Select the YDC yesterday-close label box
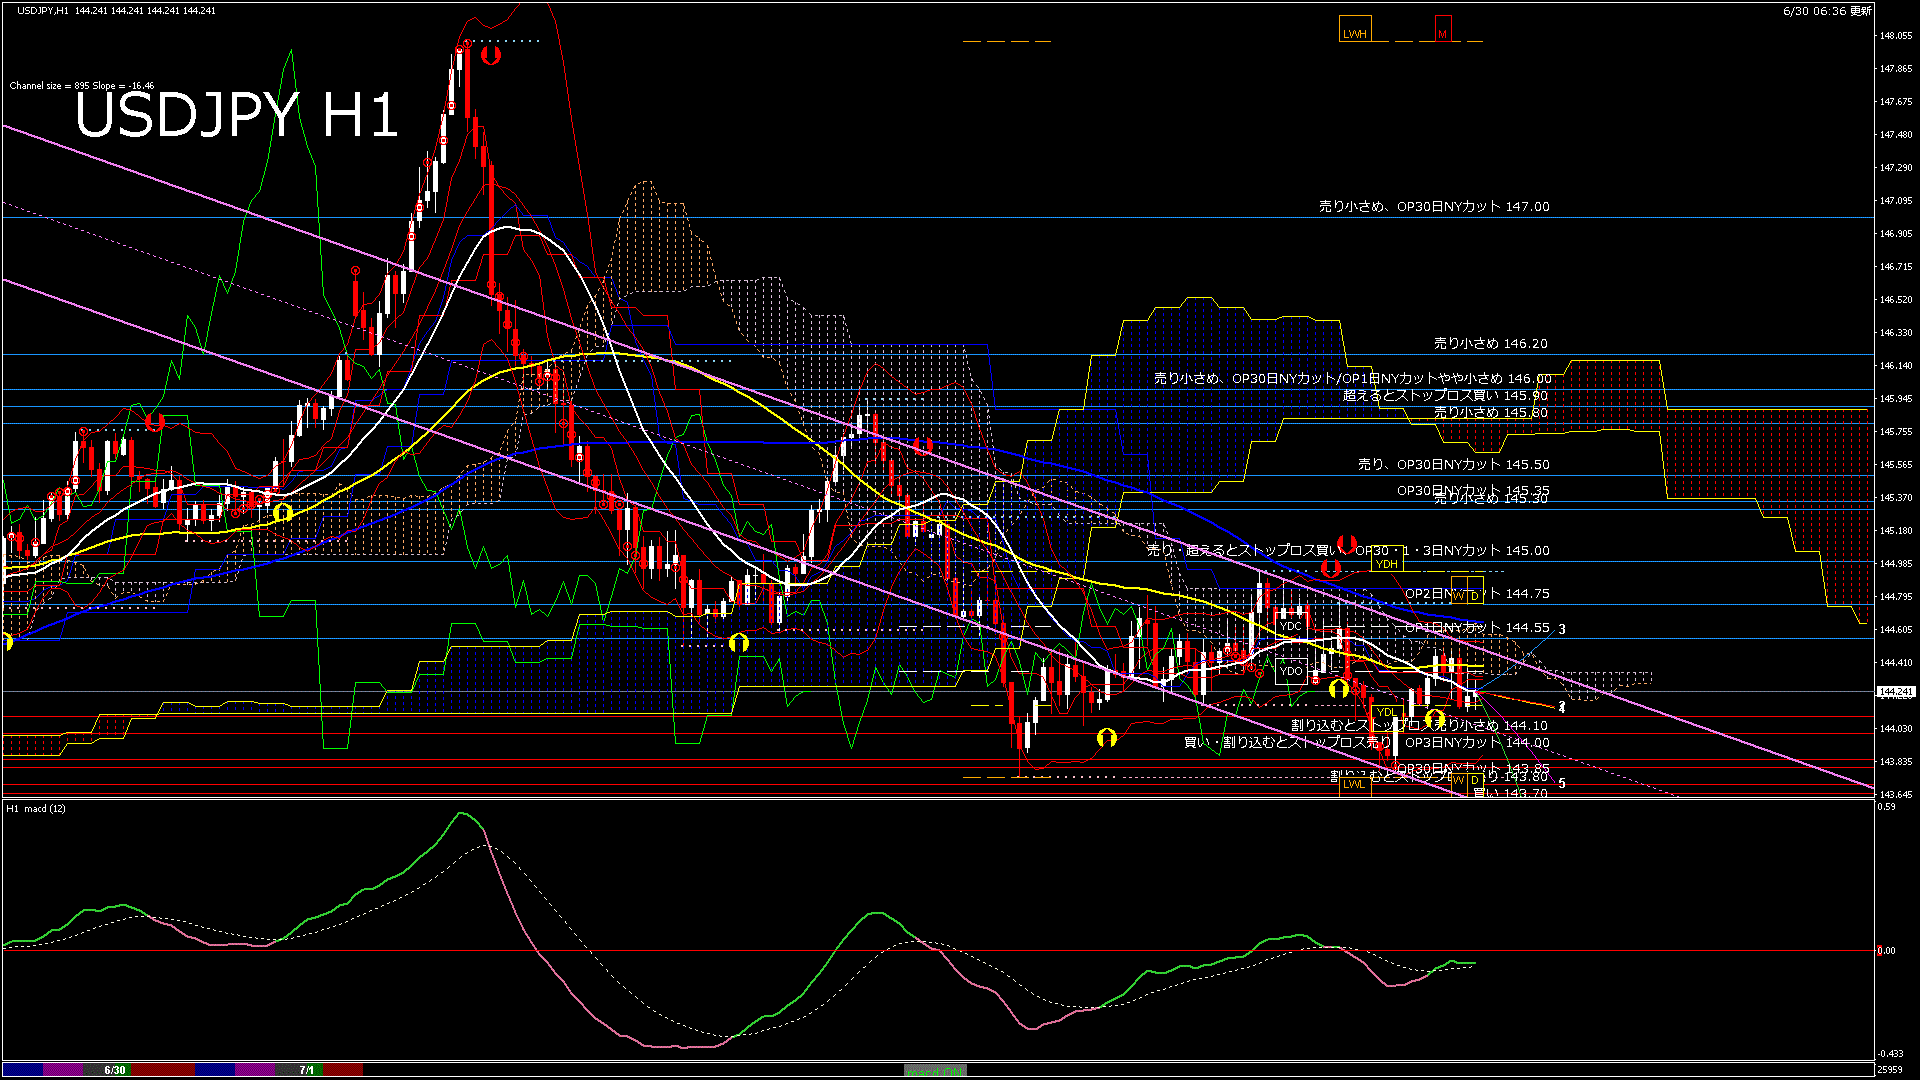Viewport: 1920px width, 1080px height. tap(1291, 626)
